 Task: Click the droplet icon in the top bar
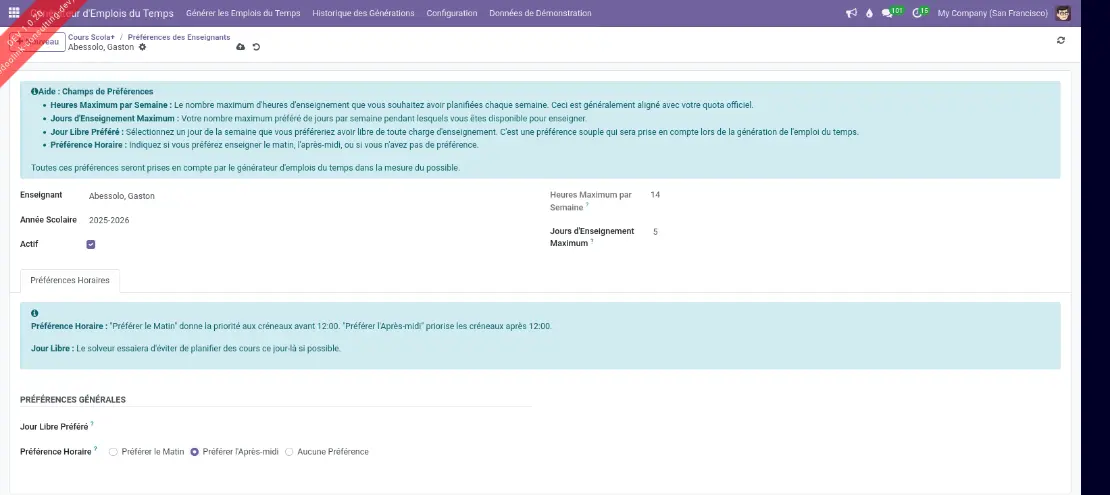(869, 13)
